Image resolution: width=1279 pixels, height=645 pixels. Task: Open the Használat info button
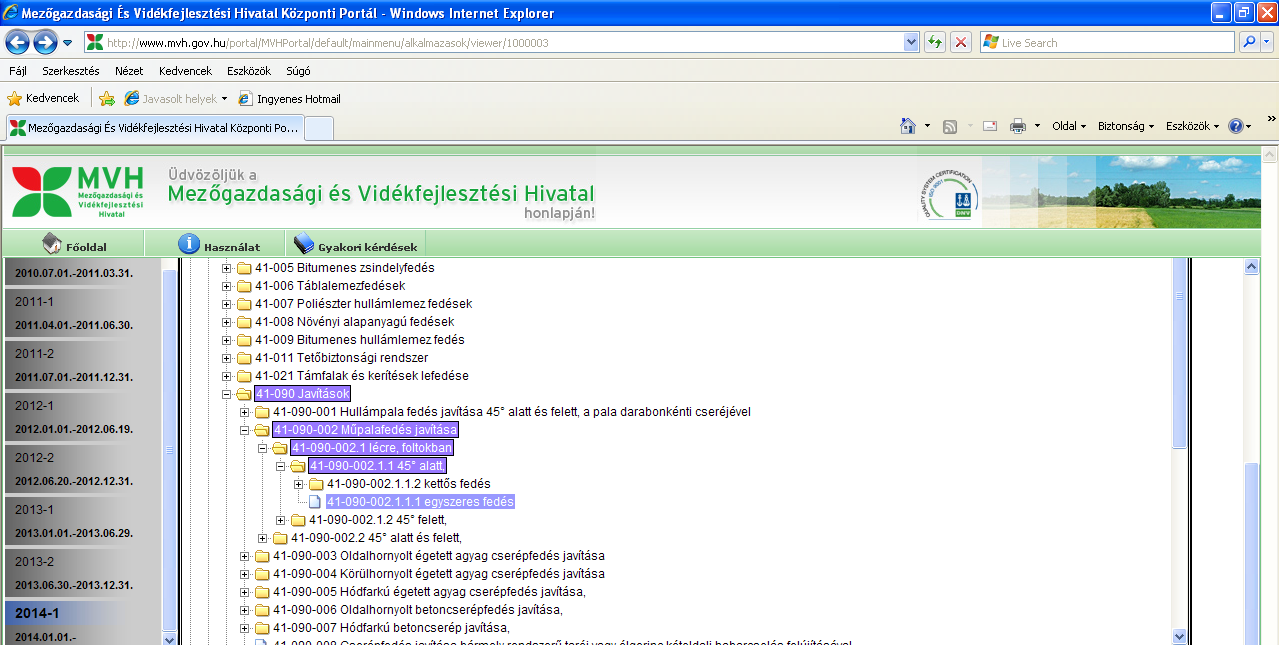click(x=219, y=245)
